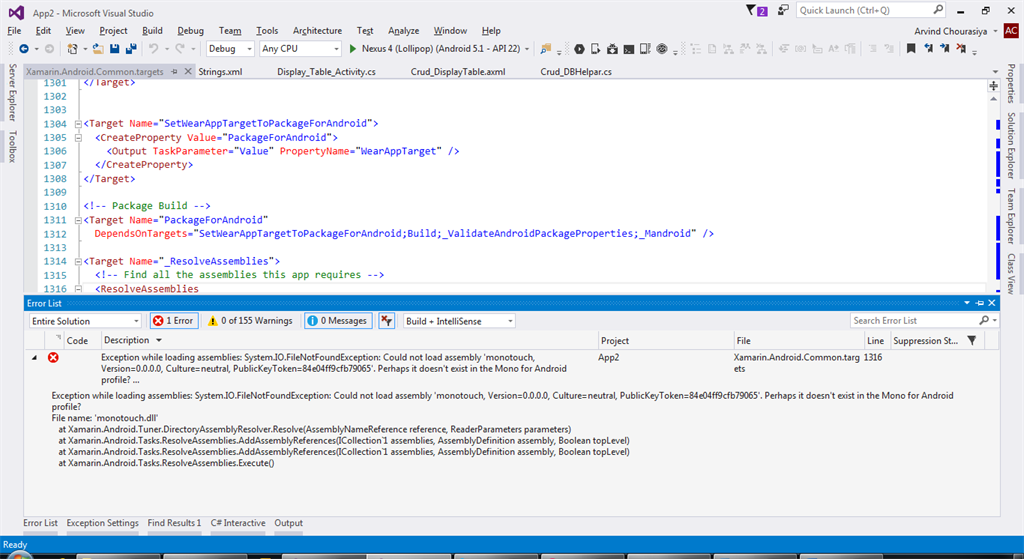Open the Architecture menu

[x=317, y=31]
